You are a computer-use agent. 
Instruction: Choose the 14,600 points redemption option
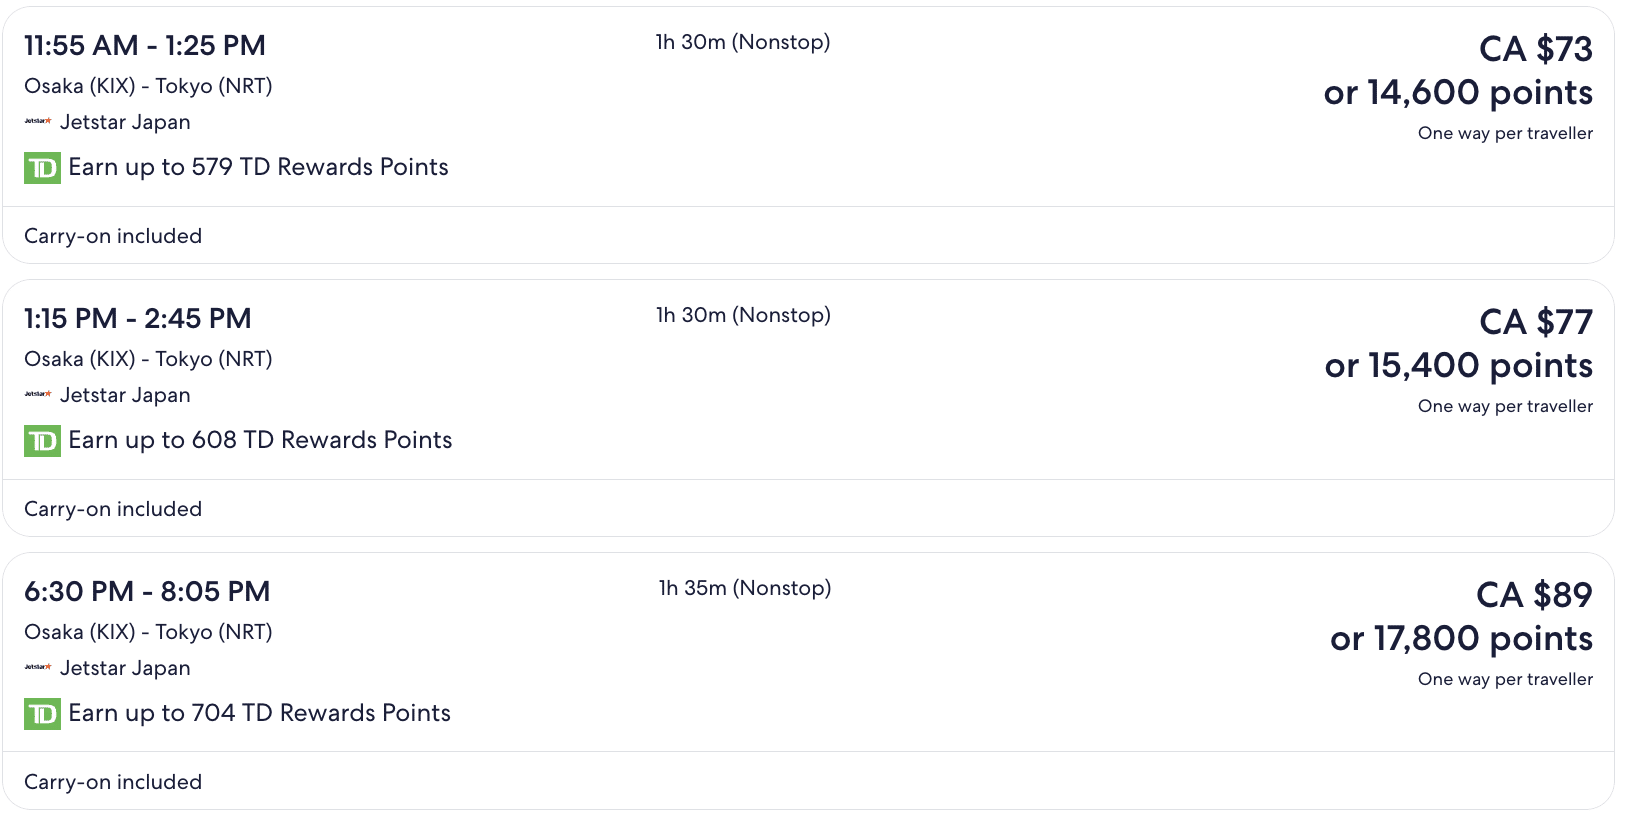[1458, 93]
